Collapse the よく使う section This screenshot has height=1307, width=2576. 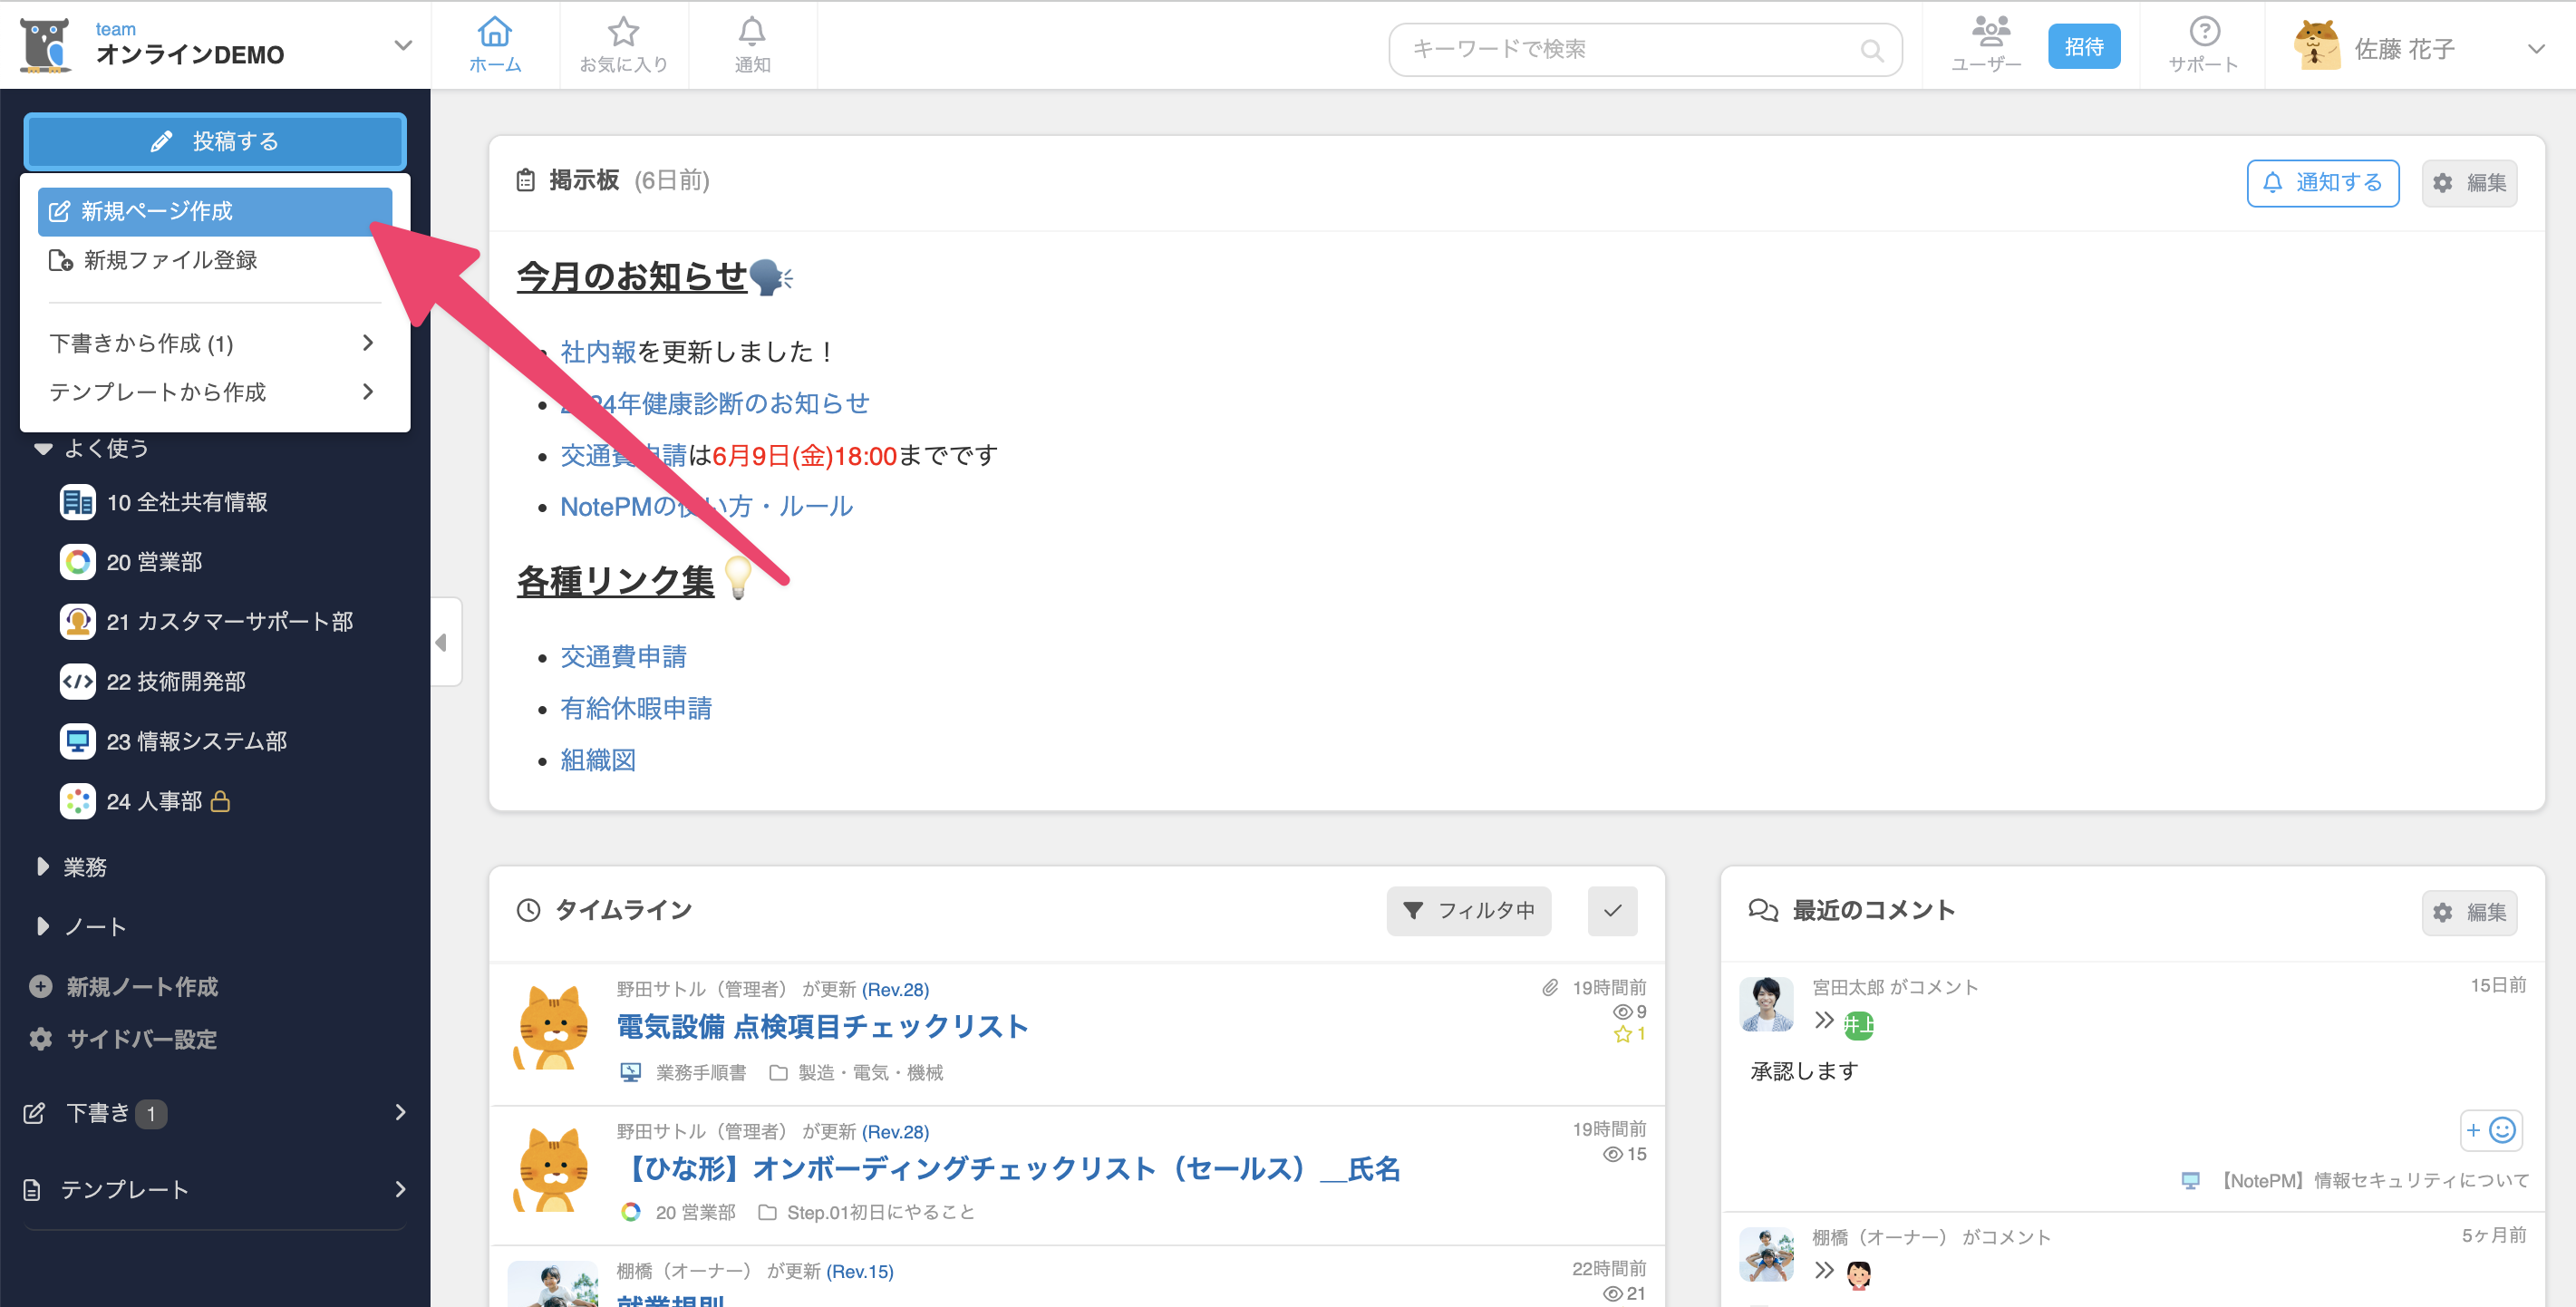pyautogui.click(x=44, y=448)
